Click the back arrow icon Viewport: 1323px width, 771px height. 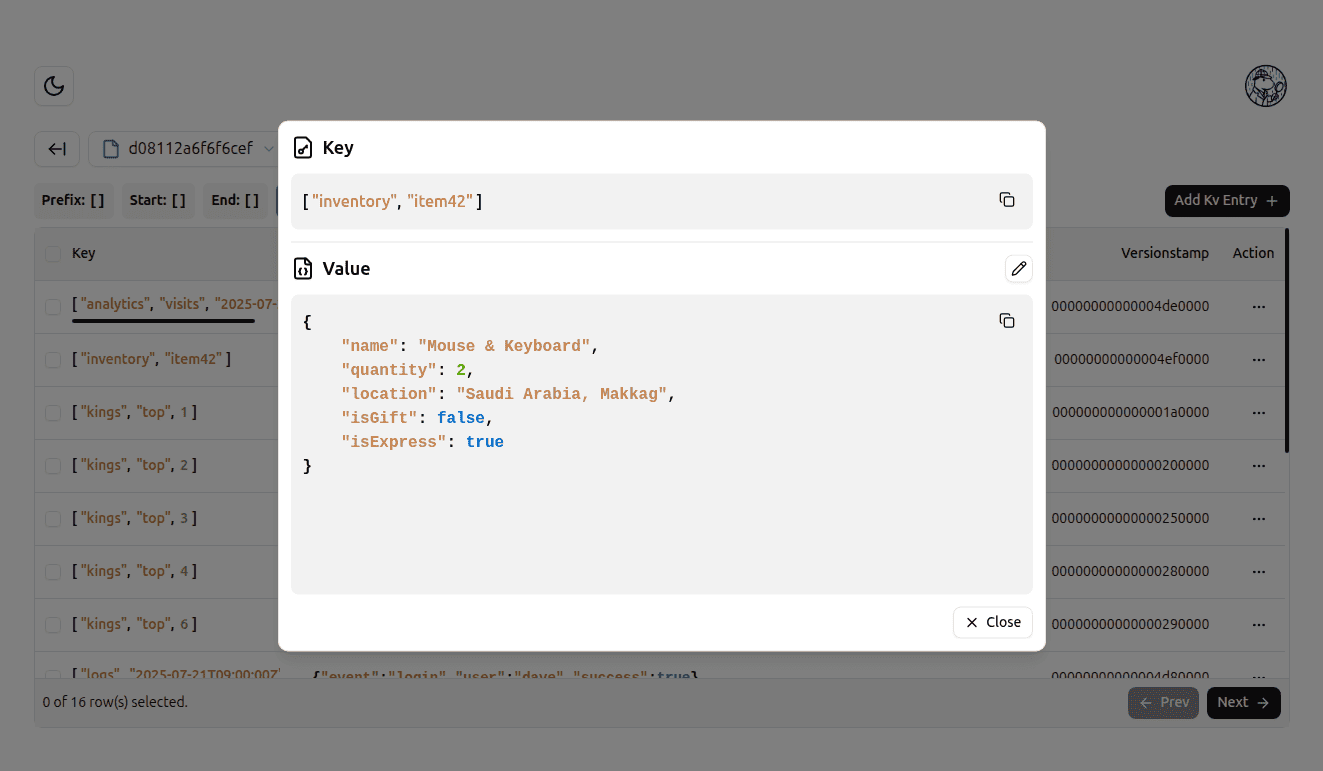coord(57,149)
